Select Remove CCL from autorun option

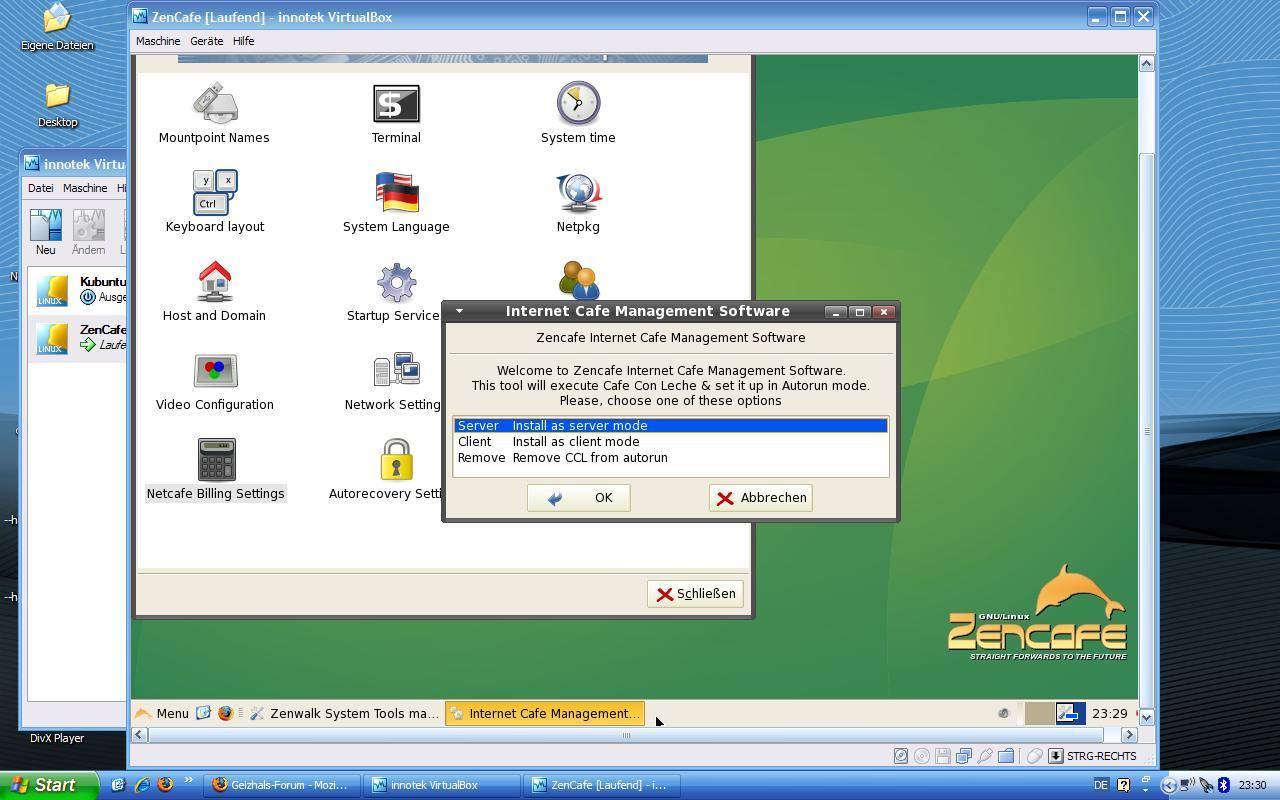pos(671,458)
